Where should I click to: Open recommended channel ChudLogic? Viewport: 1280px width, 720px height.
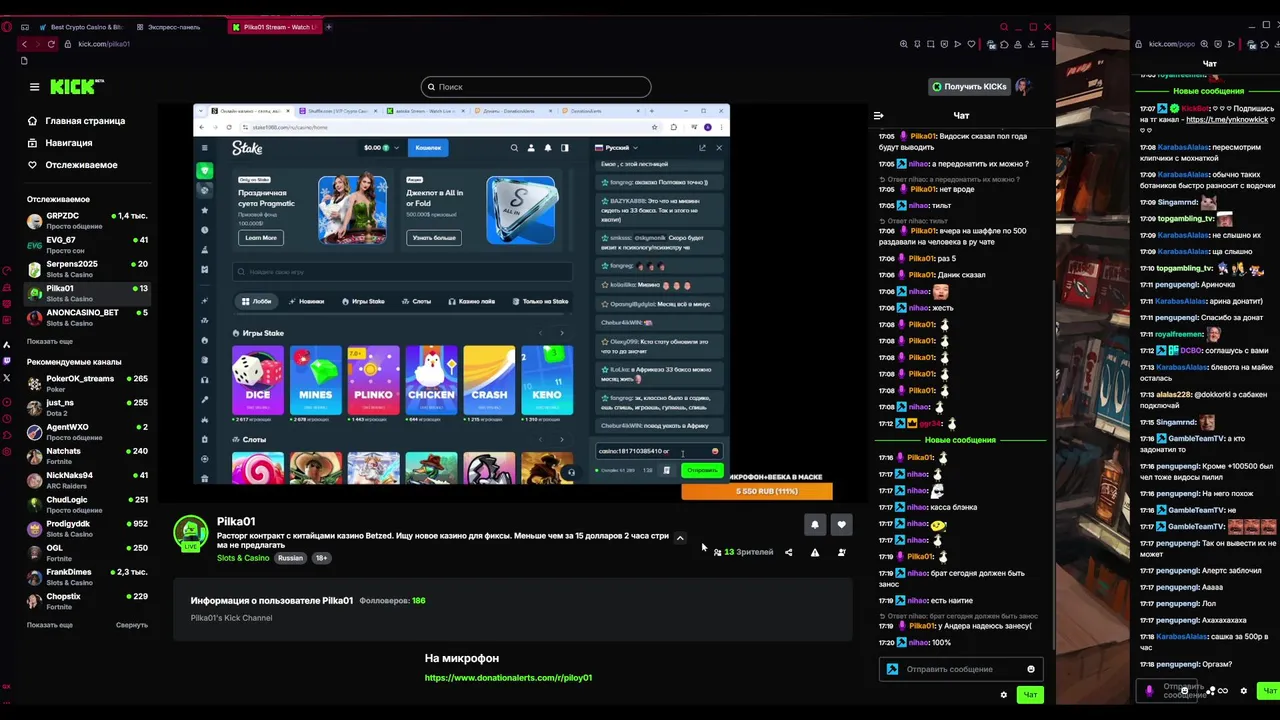pyautogui.click(x=87, y=504)
